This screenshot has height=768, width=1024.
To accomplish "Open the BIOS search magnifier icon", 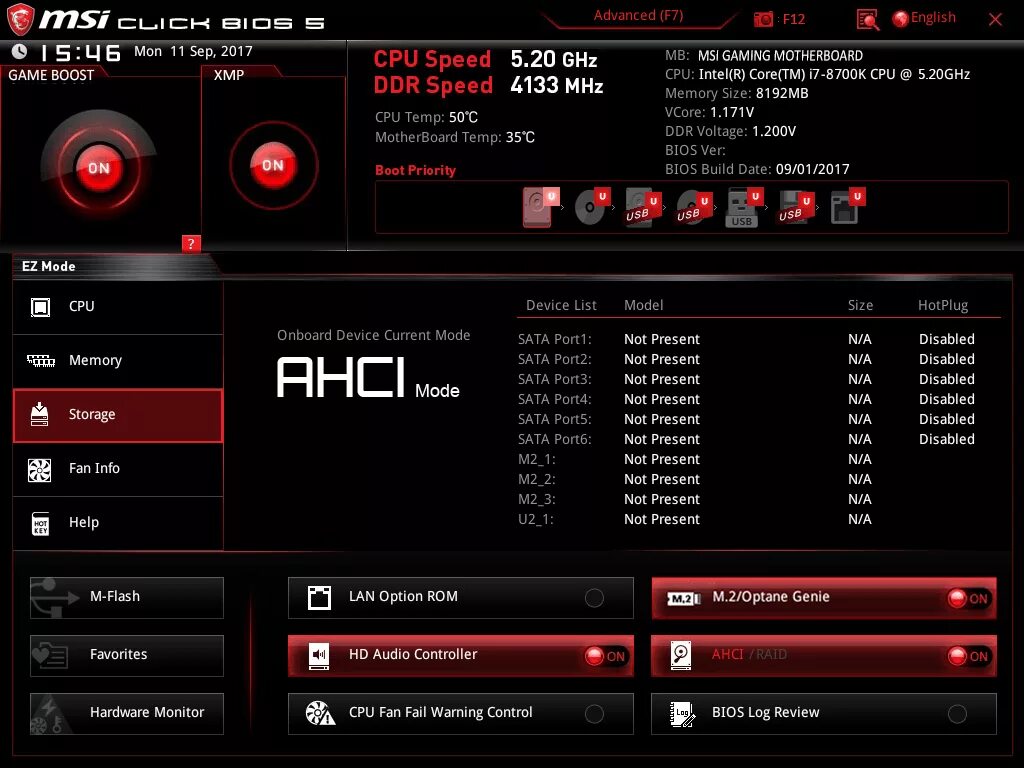I will pos(867,20).
